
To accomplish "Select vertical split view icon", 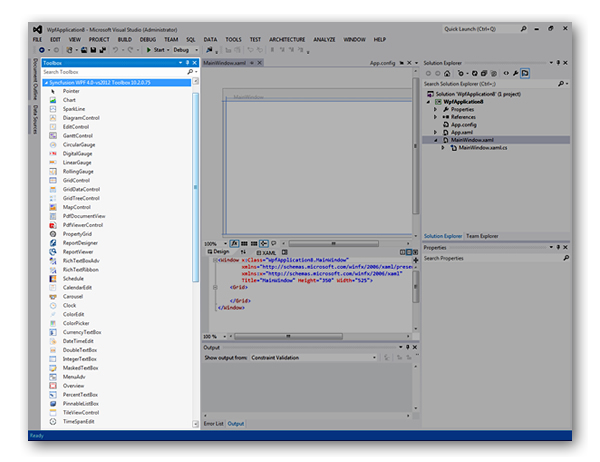I will point(403,252).
